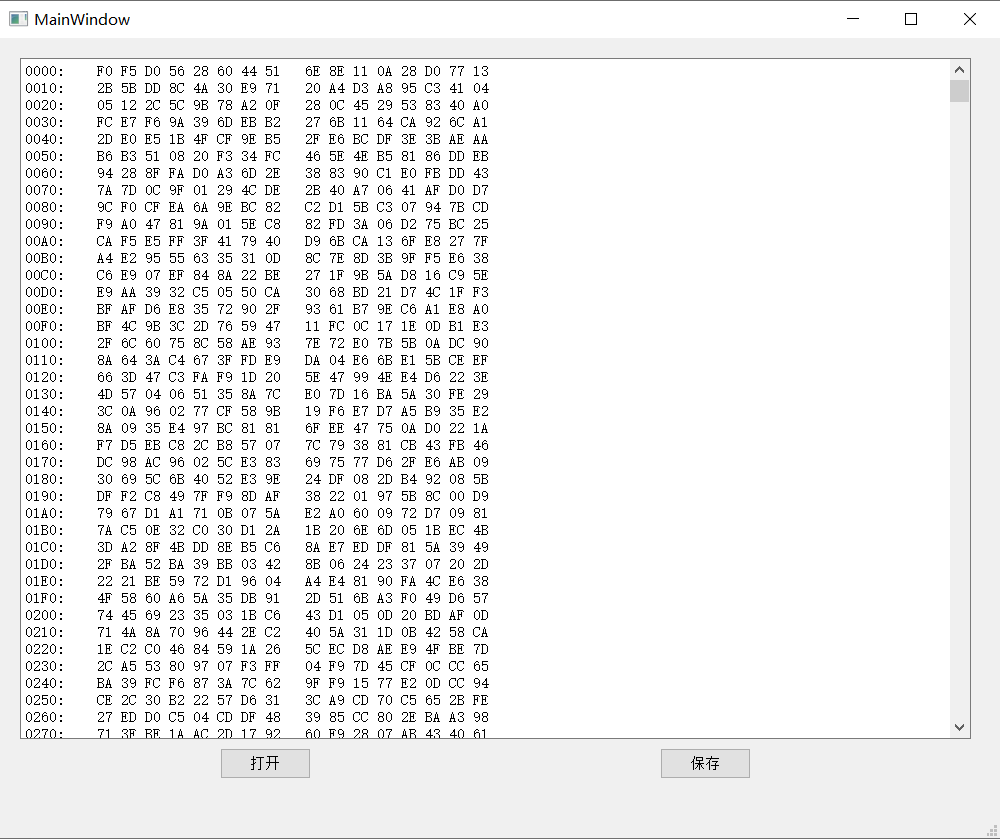Click the scrollbar up arrow
Image resolution: width=1000 pixels, height=839 pixels.
click(959, 70)
